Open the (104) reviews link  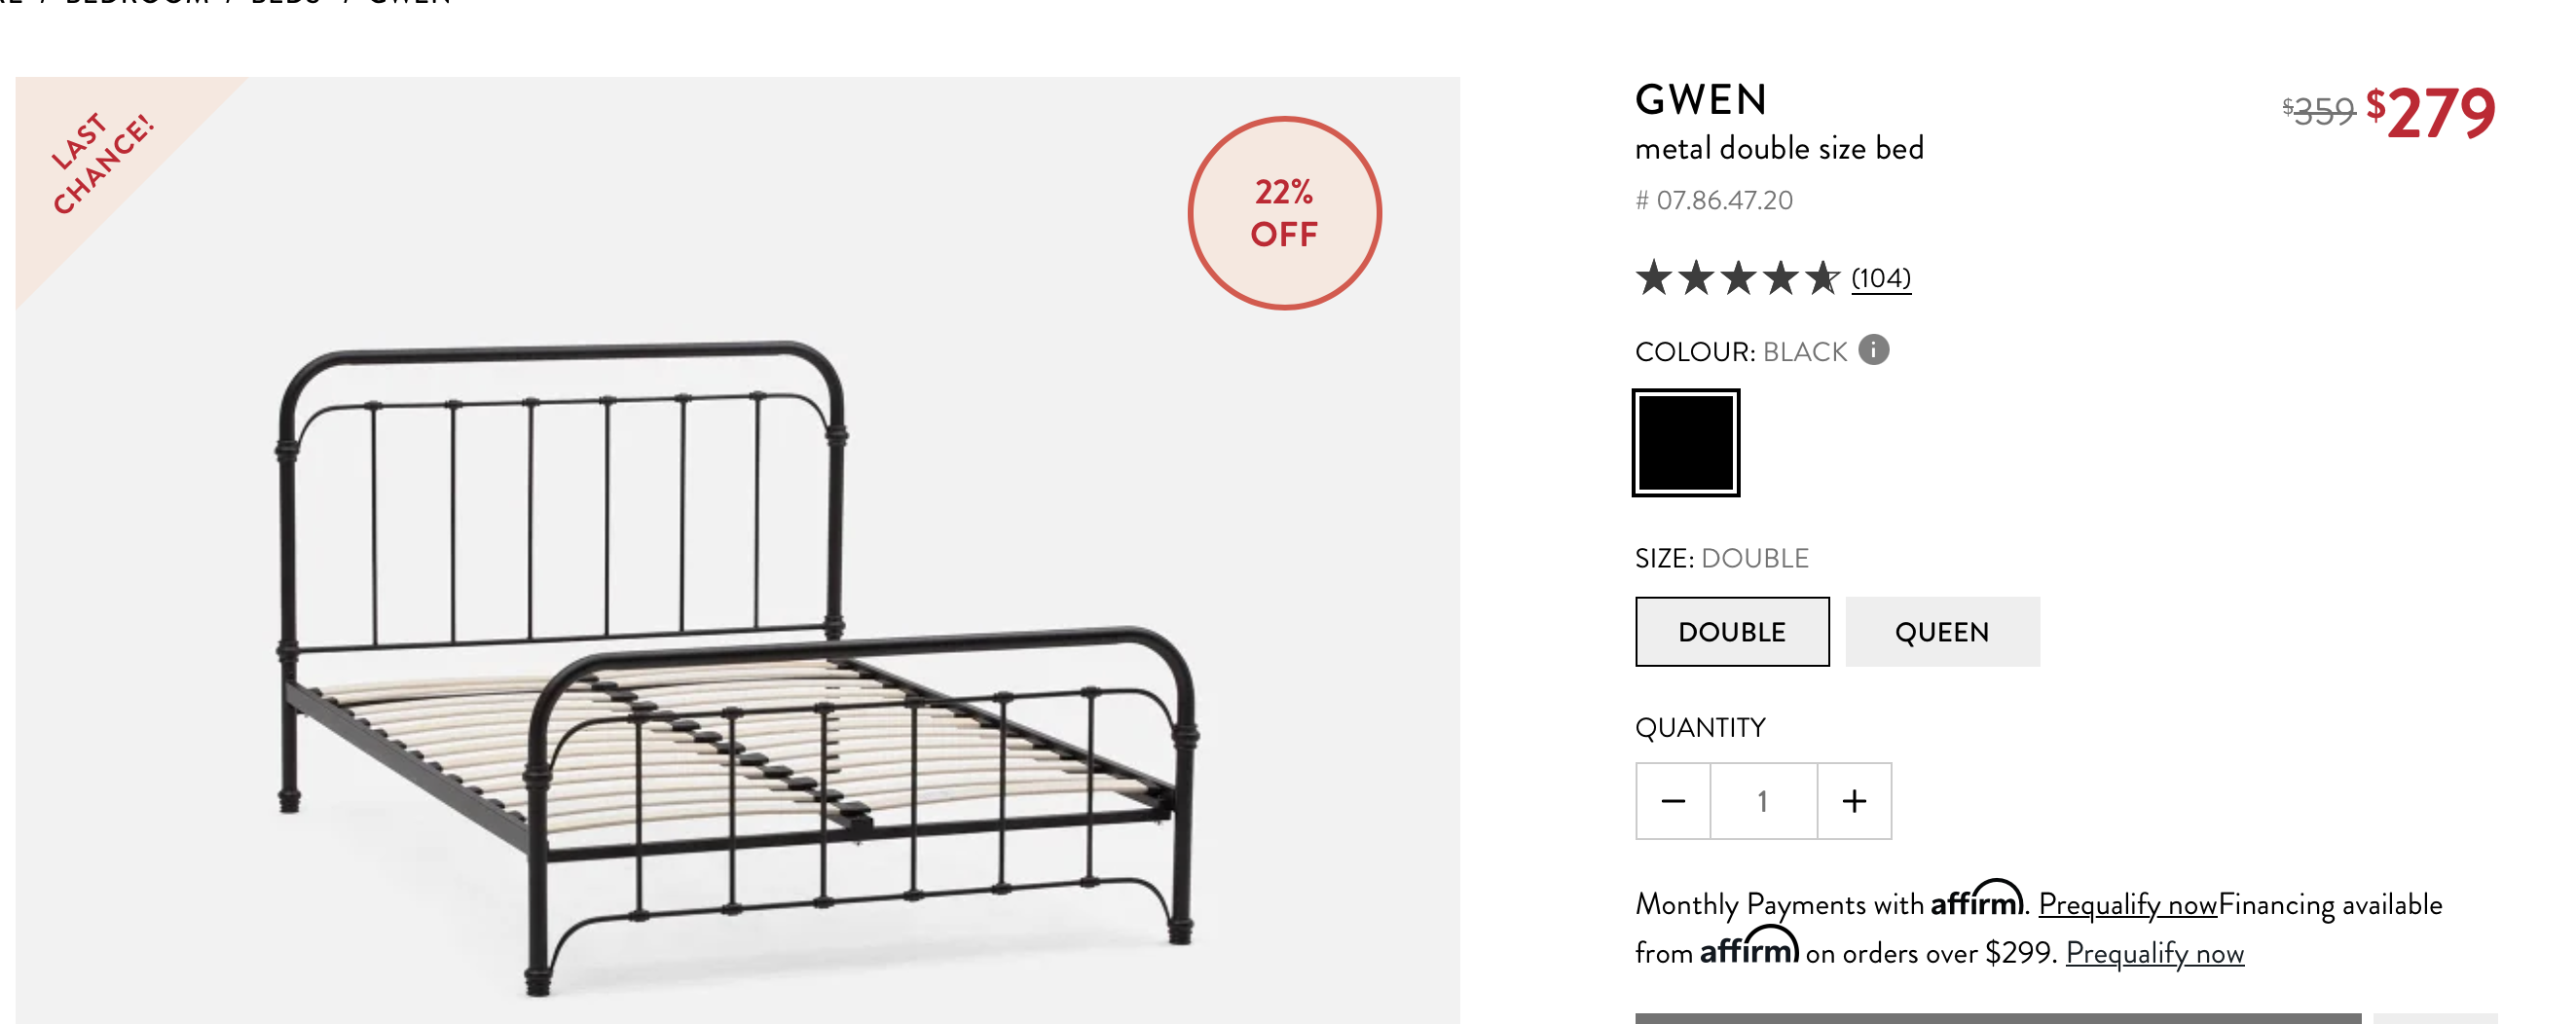point(1880,278)
